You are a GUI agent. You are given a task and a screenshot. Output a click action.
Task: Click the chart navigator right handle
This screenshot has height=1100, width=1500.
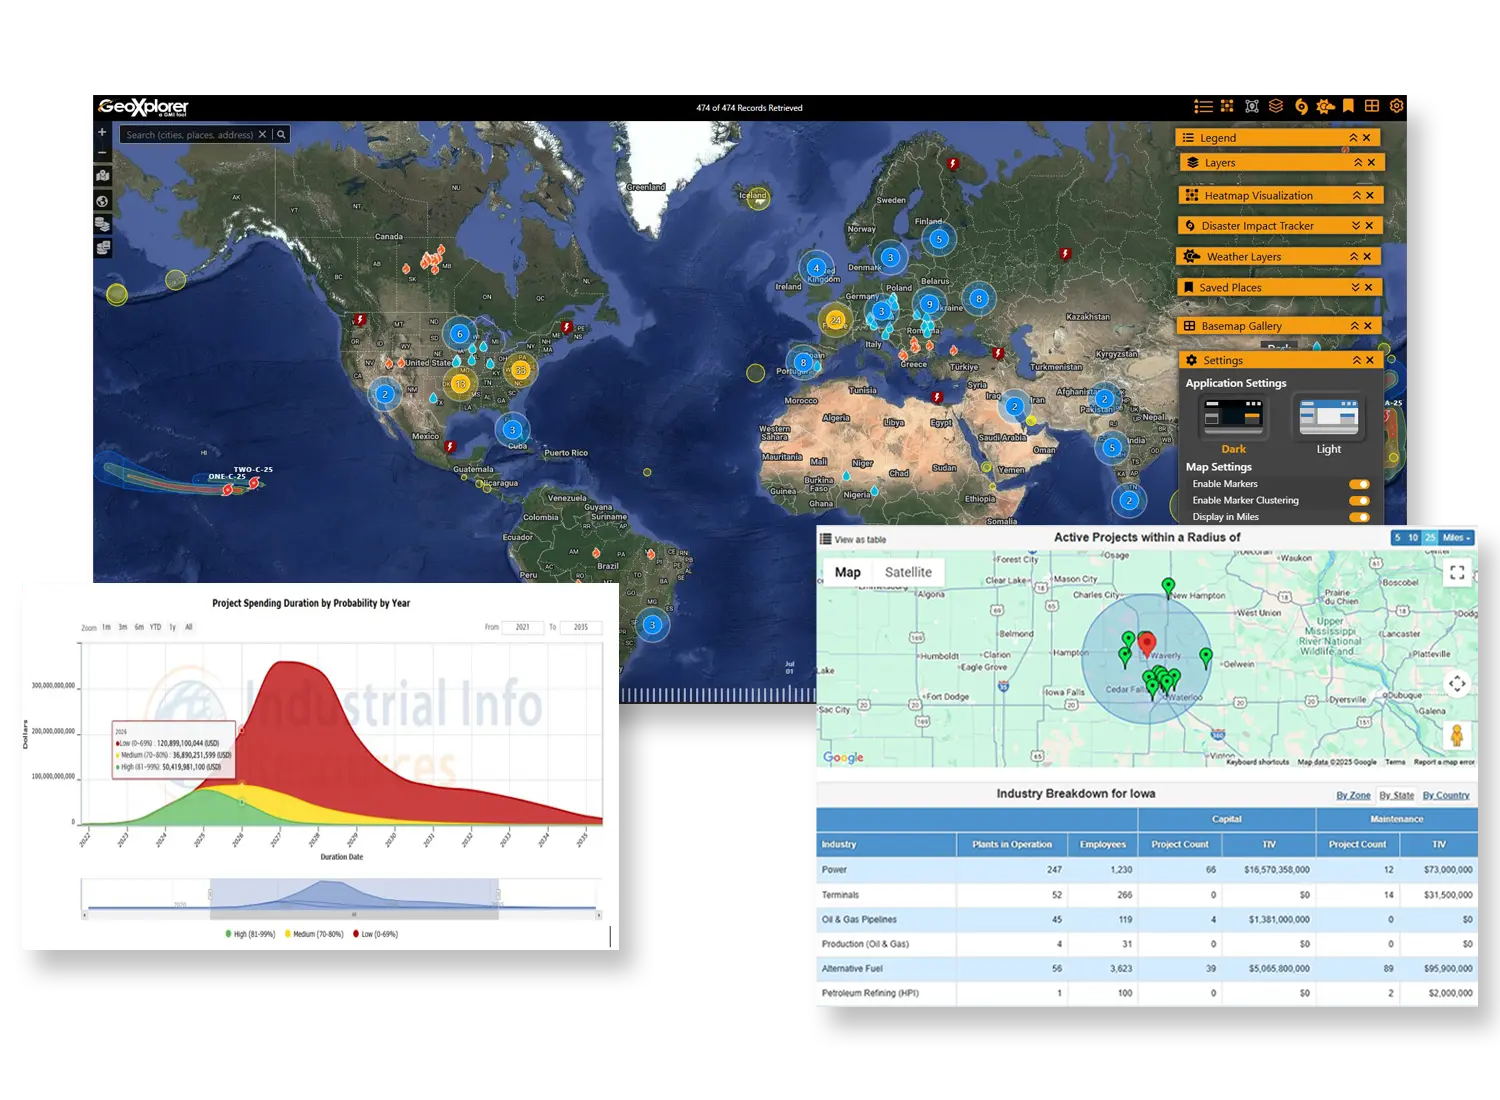click(498, 894)
